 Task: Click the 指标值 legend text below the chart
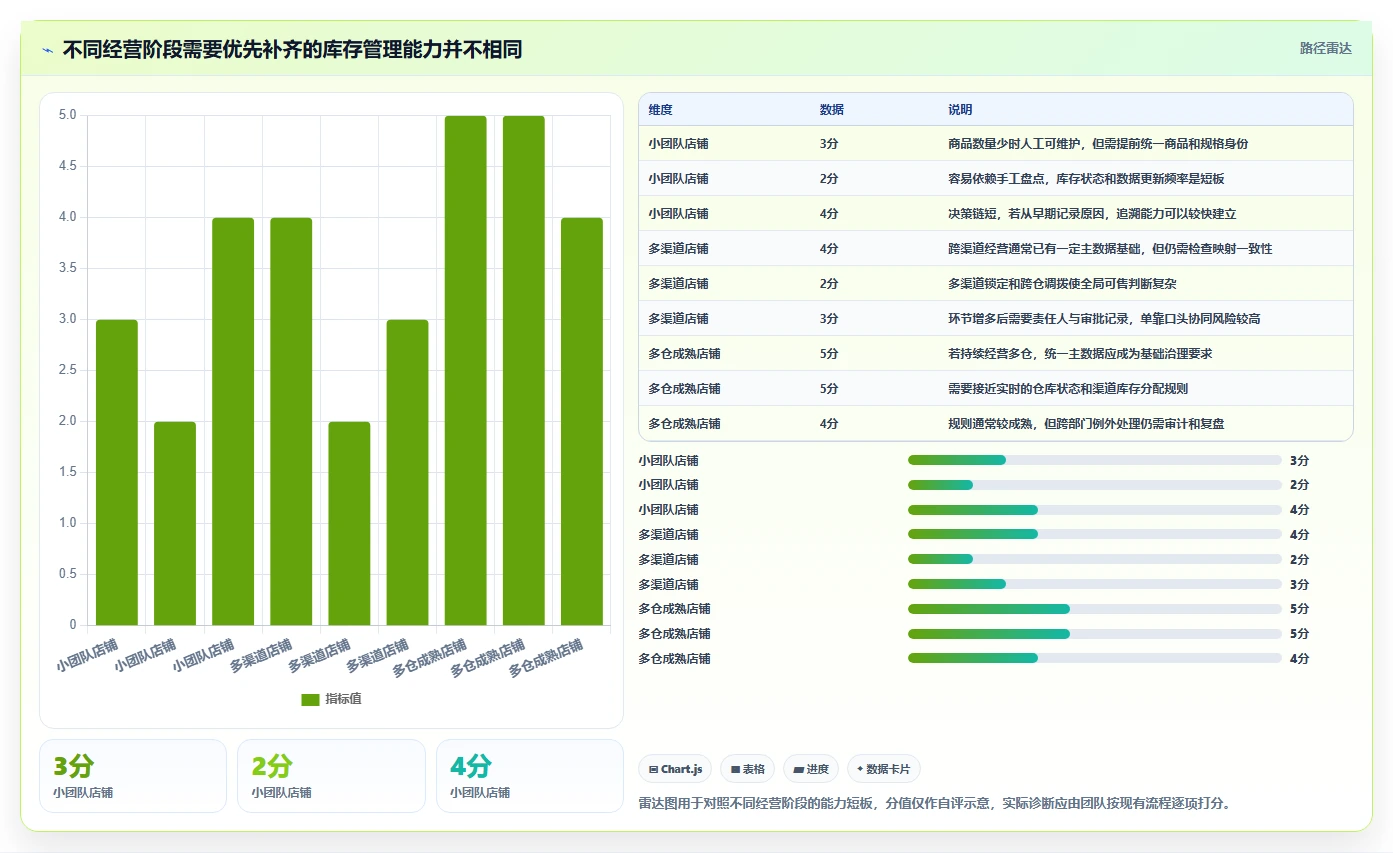(x=343, y=699)
